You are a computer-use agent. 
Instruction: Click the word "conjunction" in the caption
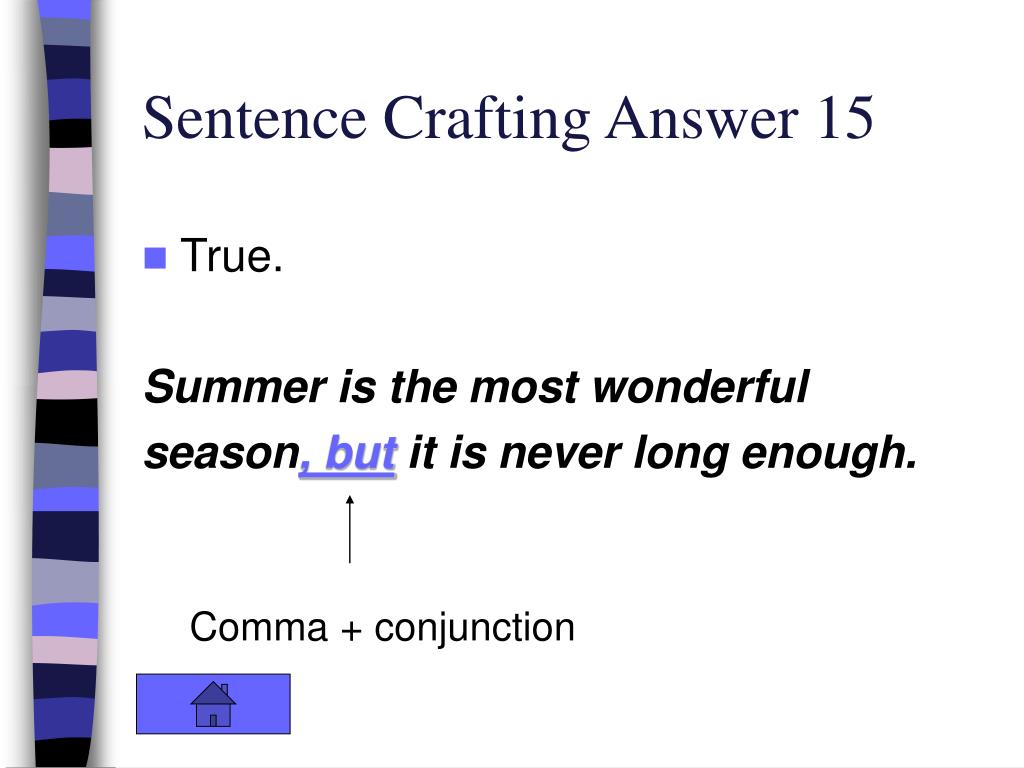click(474, 629)
